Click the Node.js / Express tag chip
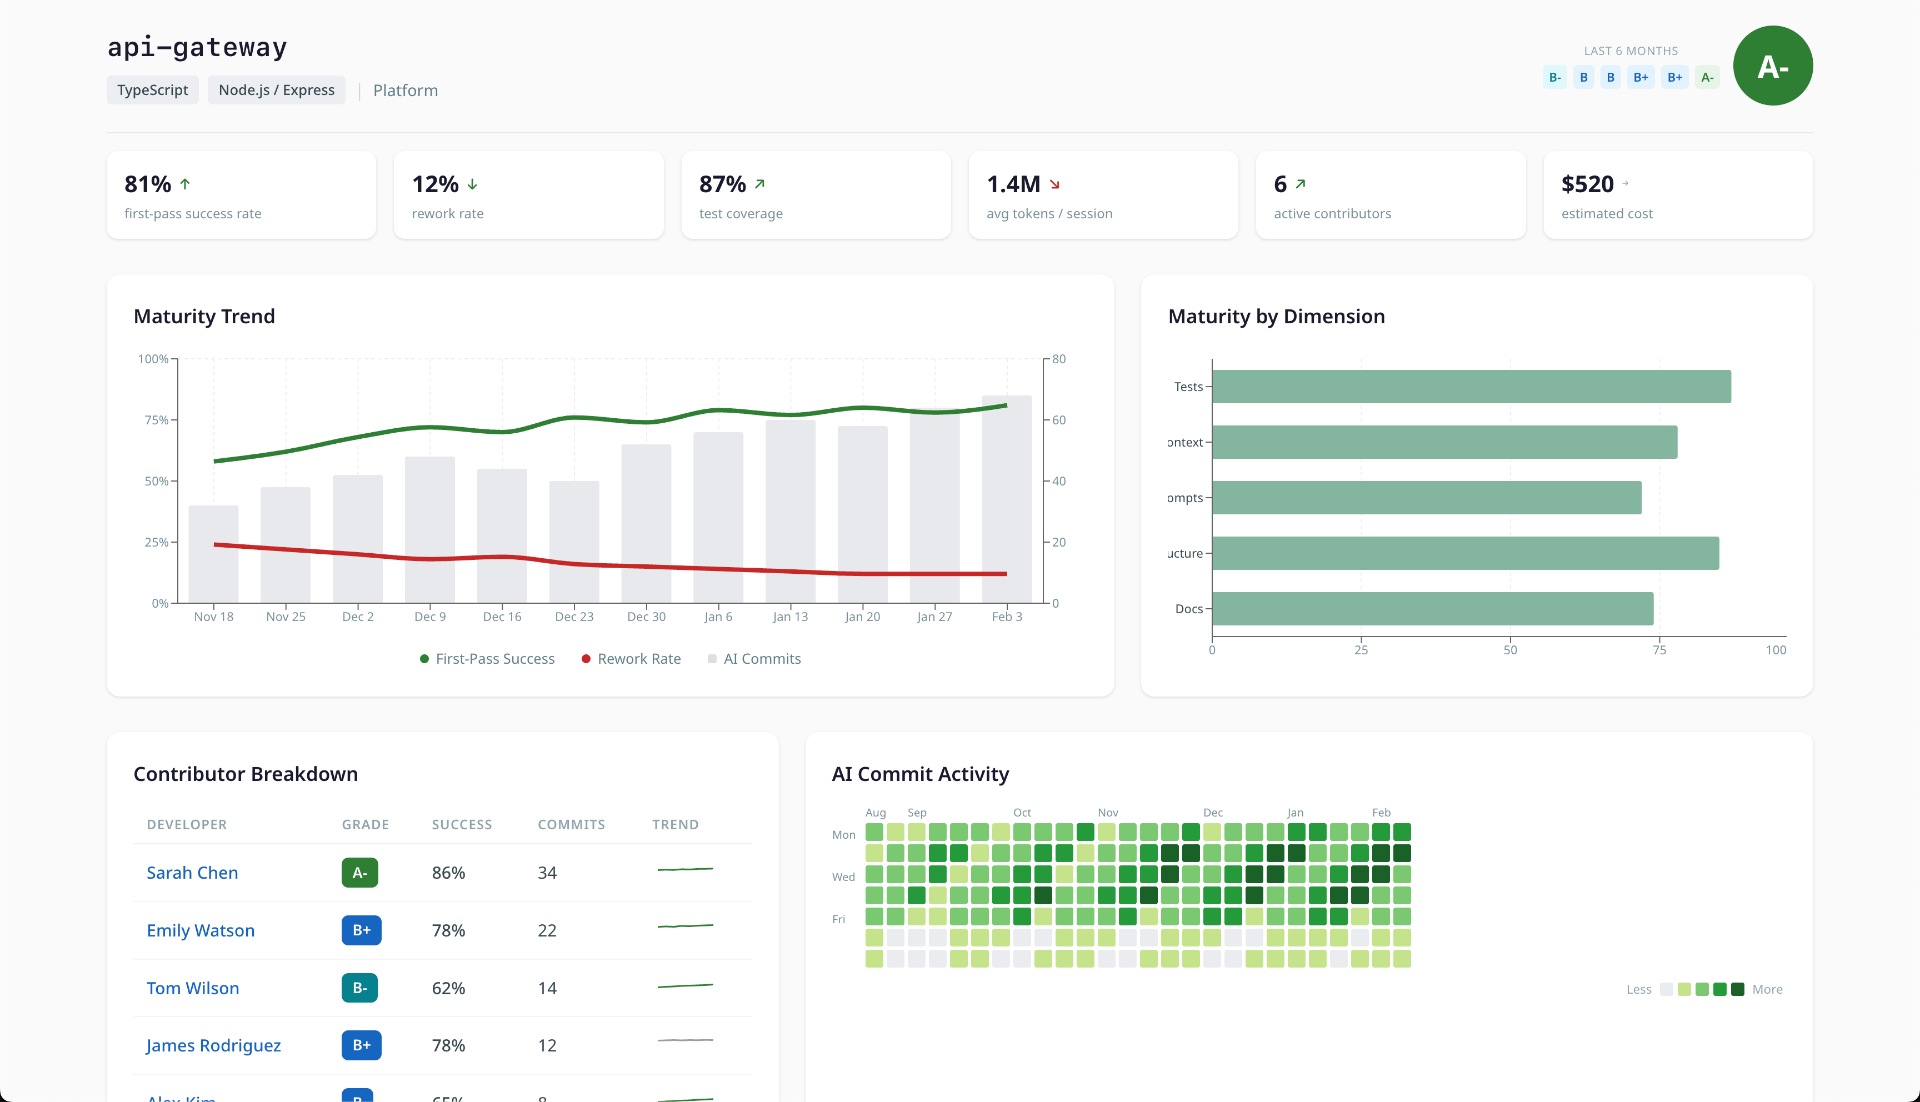 click(x=276, y=90)
